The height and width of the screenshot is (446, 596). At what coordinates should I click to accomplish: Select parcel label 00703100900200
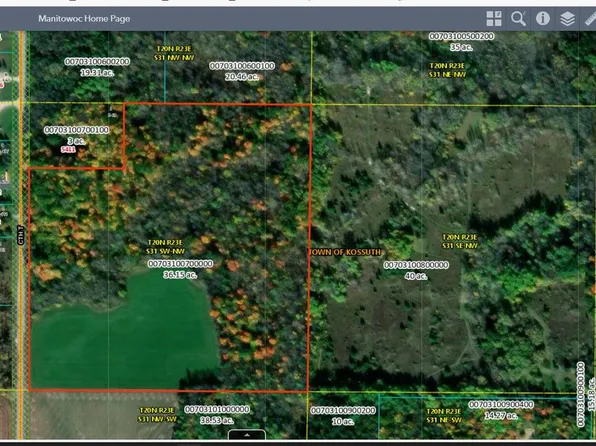pyautogui.click(x=343, y=411)
